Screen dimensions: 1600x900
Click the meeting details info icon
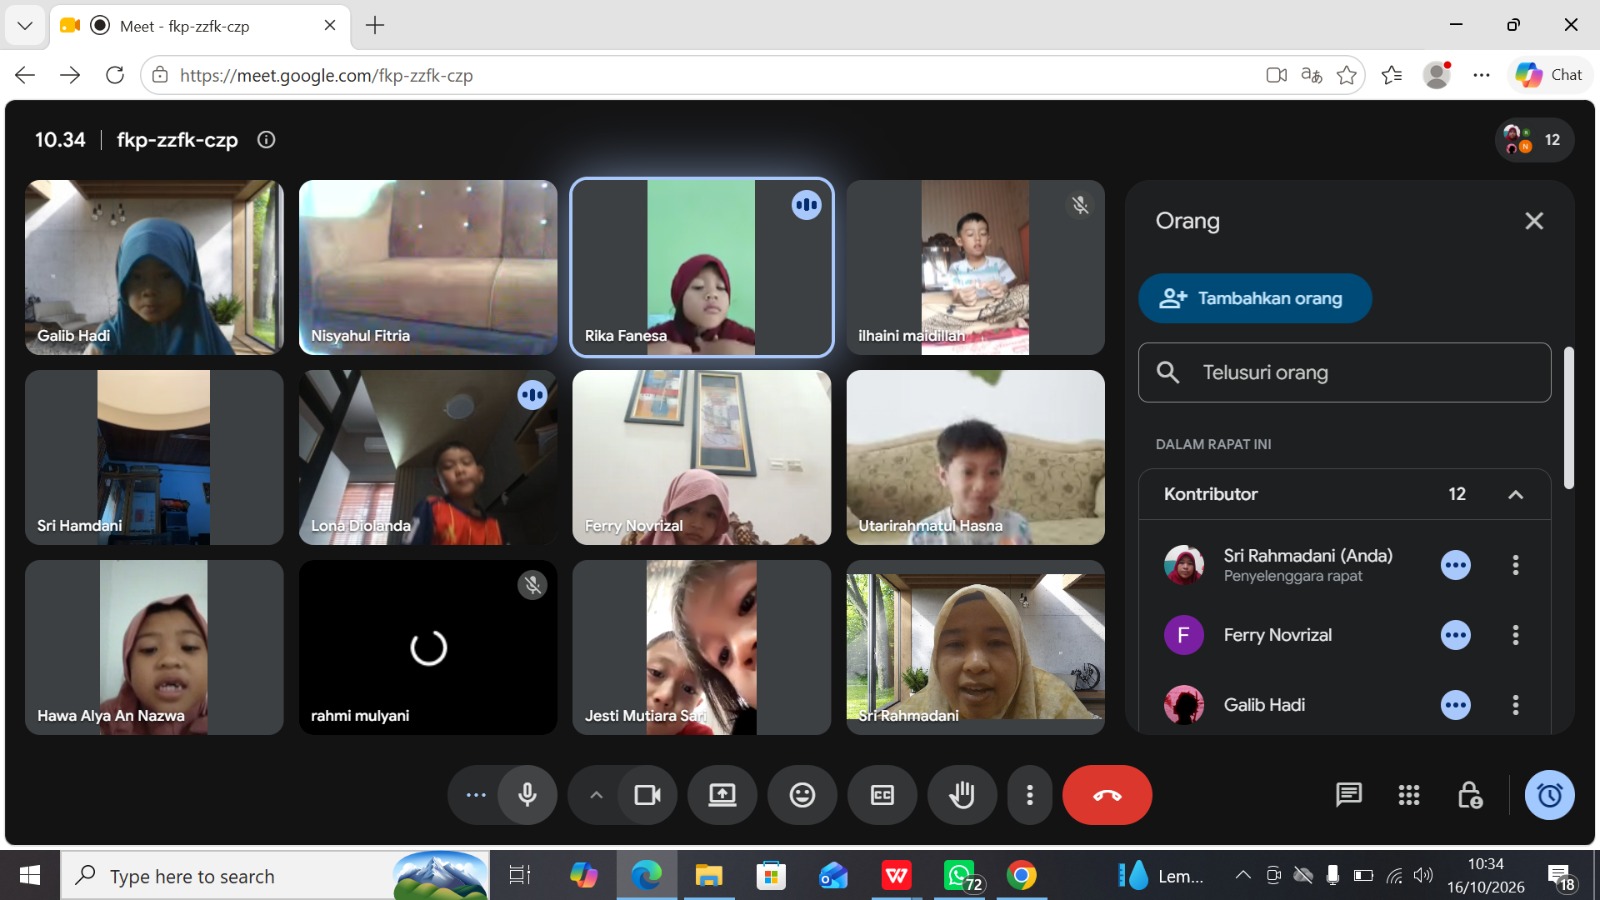(266, 140)
